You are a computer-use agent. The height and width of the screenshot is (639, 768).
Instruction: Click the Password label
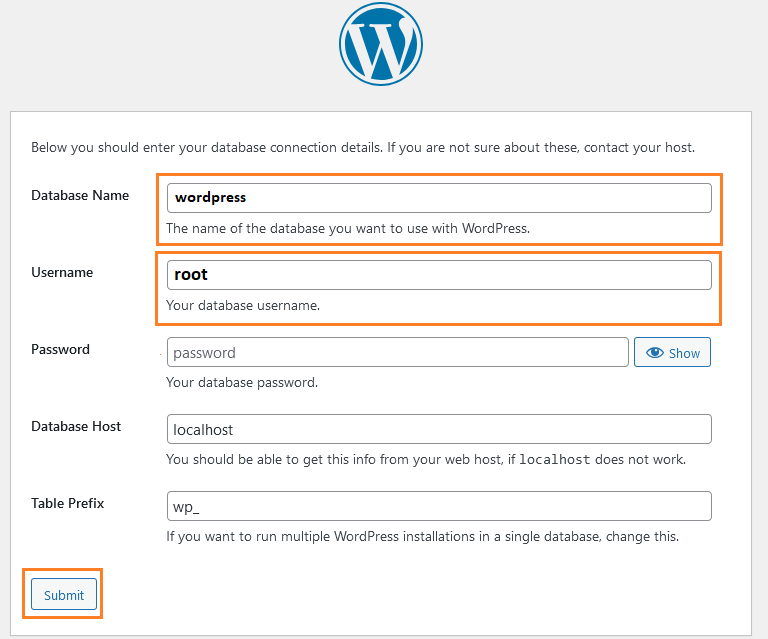click(60, 349)
